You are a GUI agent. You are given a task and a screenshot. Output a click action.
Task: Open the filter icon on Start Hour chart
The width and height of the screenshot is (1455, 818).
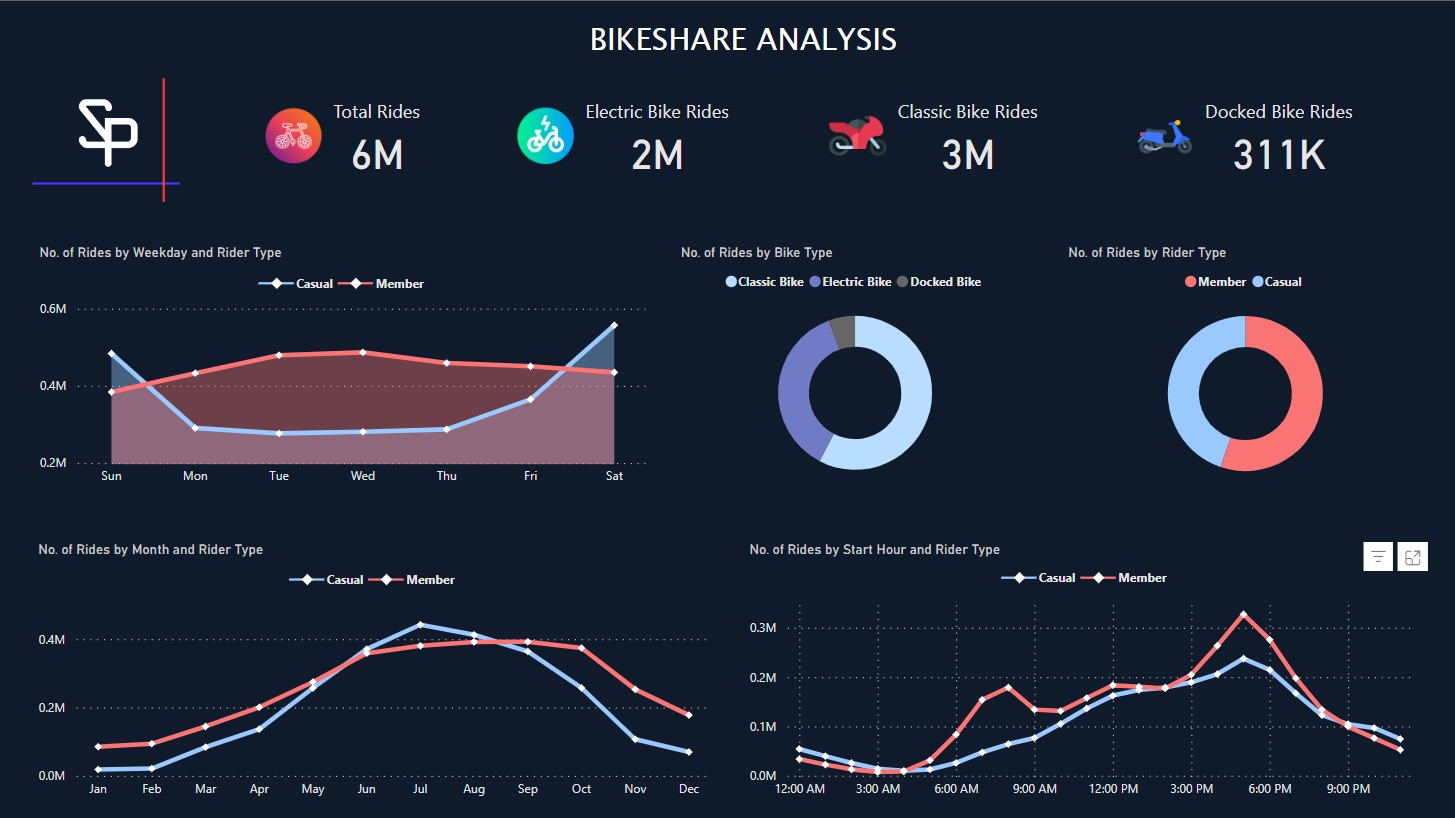pyautogui.click(x=1378, y=557)
